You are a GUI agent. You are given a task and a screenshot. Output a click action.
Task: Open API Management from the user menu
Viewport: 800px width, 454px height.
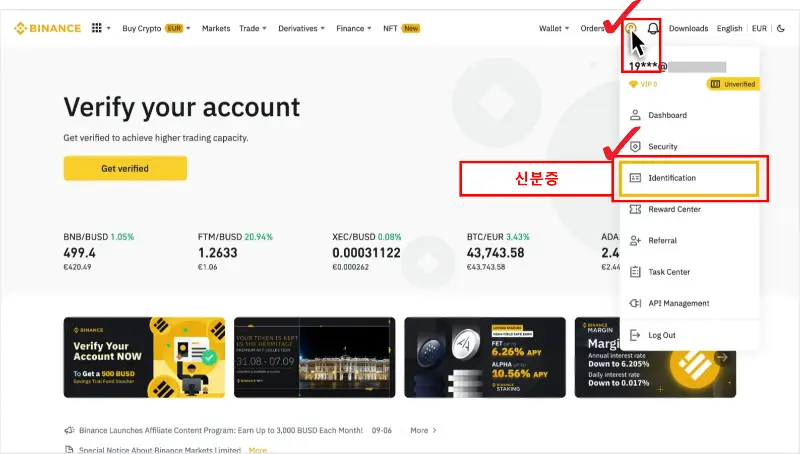689,304
